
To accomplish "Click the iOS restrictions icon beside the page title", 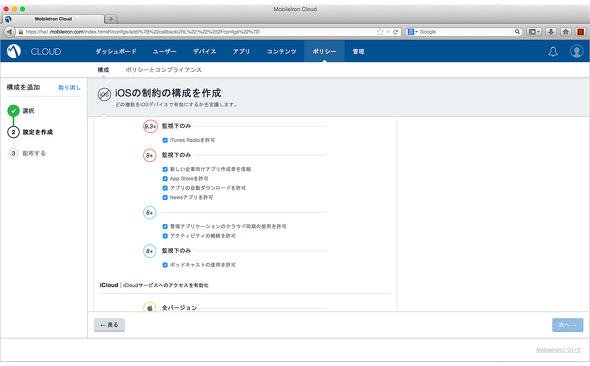I will (x=104, y=94).
